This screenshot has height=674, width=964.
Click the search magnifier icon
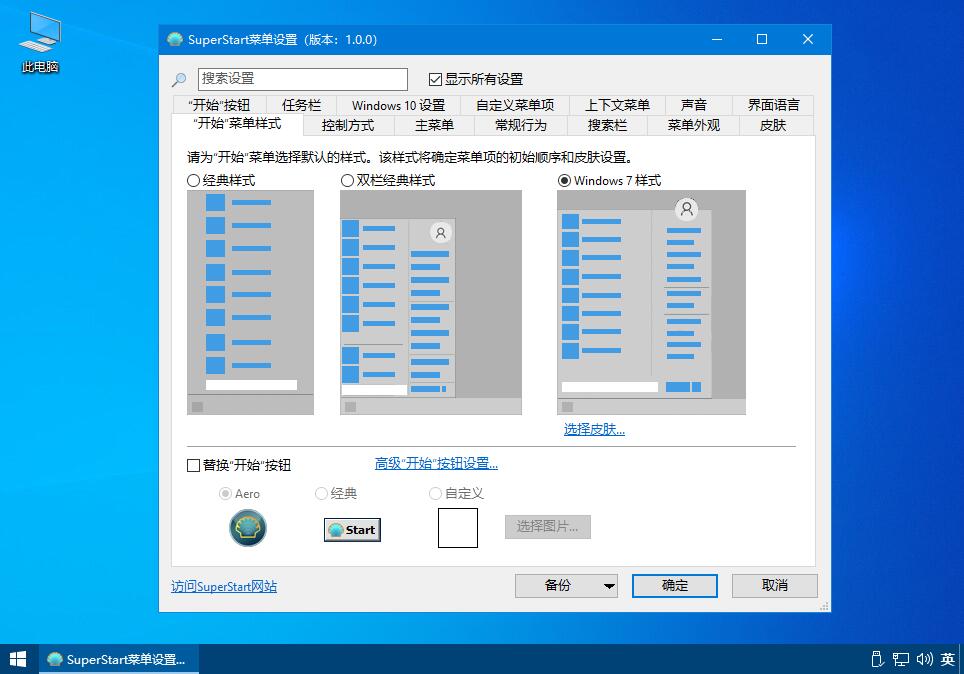pos(182,79)
